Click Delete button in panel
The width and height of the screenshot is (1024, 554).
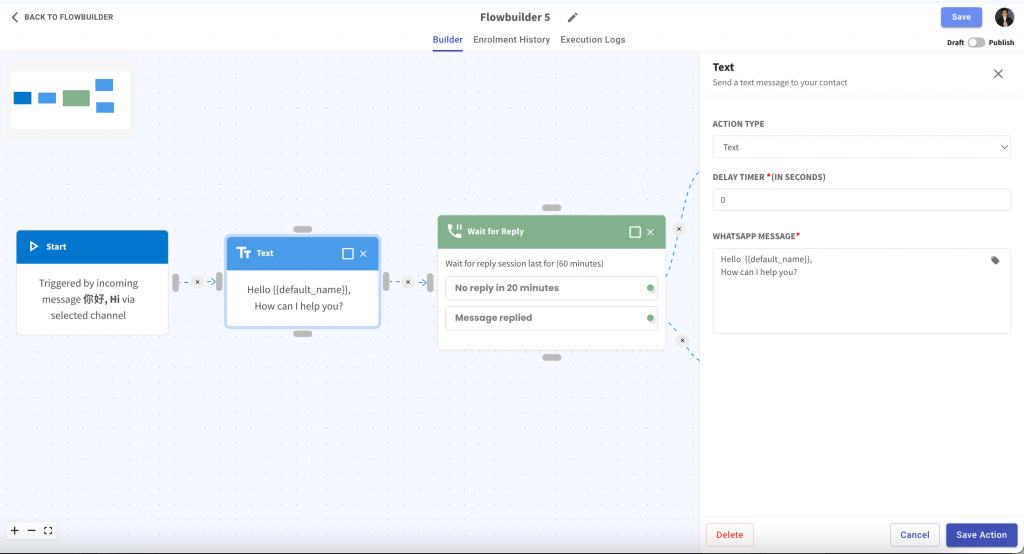click(729, 535)
